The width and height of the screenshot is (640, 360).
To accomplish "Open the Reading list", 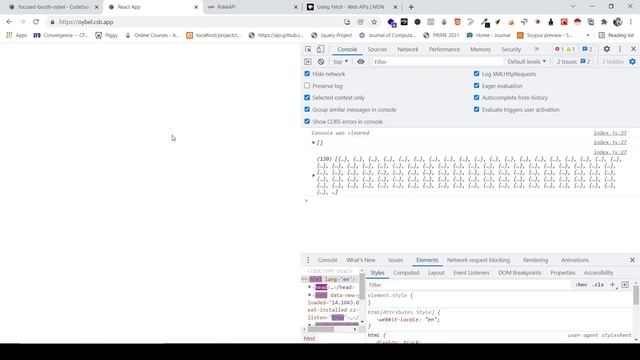I will (616, 36).
